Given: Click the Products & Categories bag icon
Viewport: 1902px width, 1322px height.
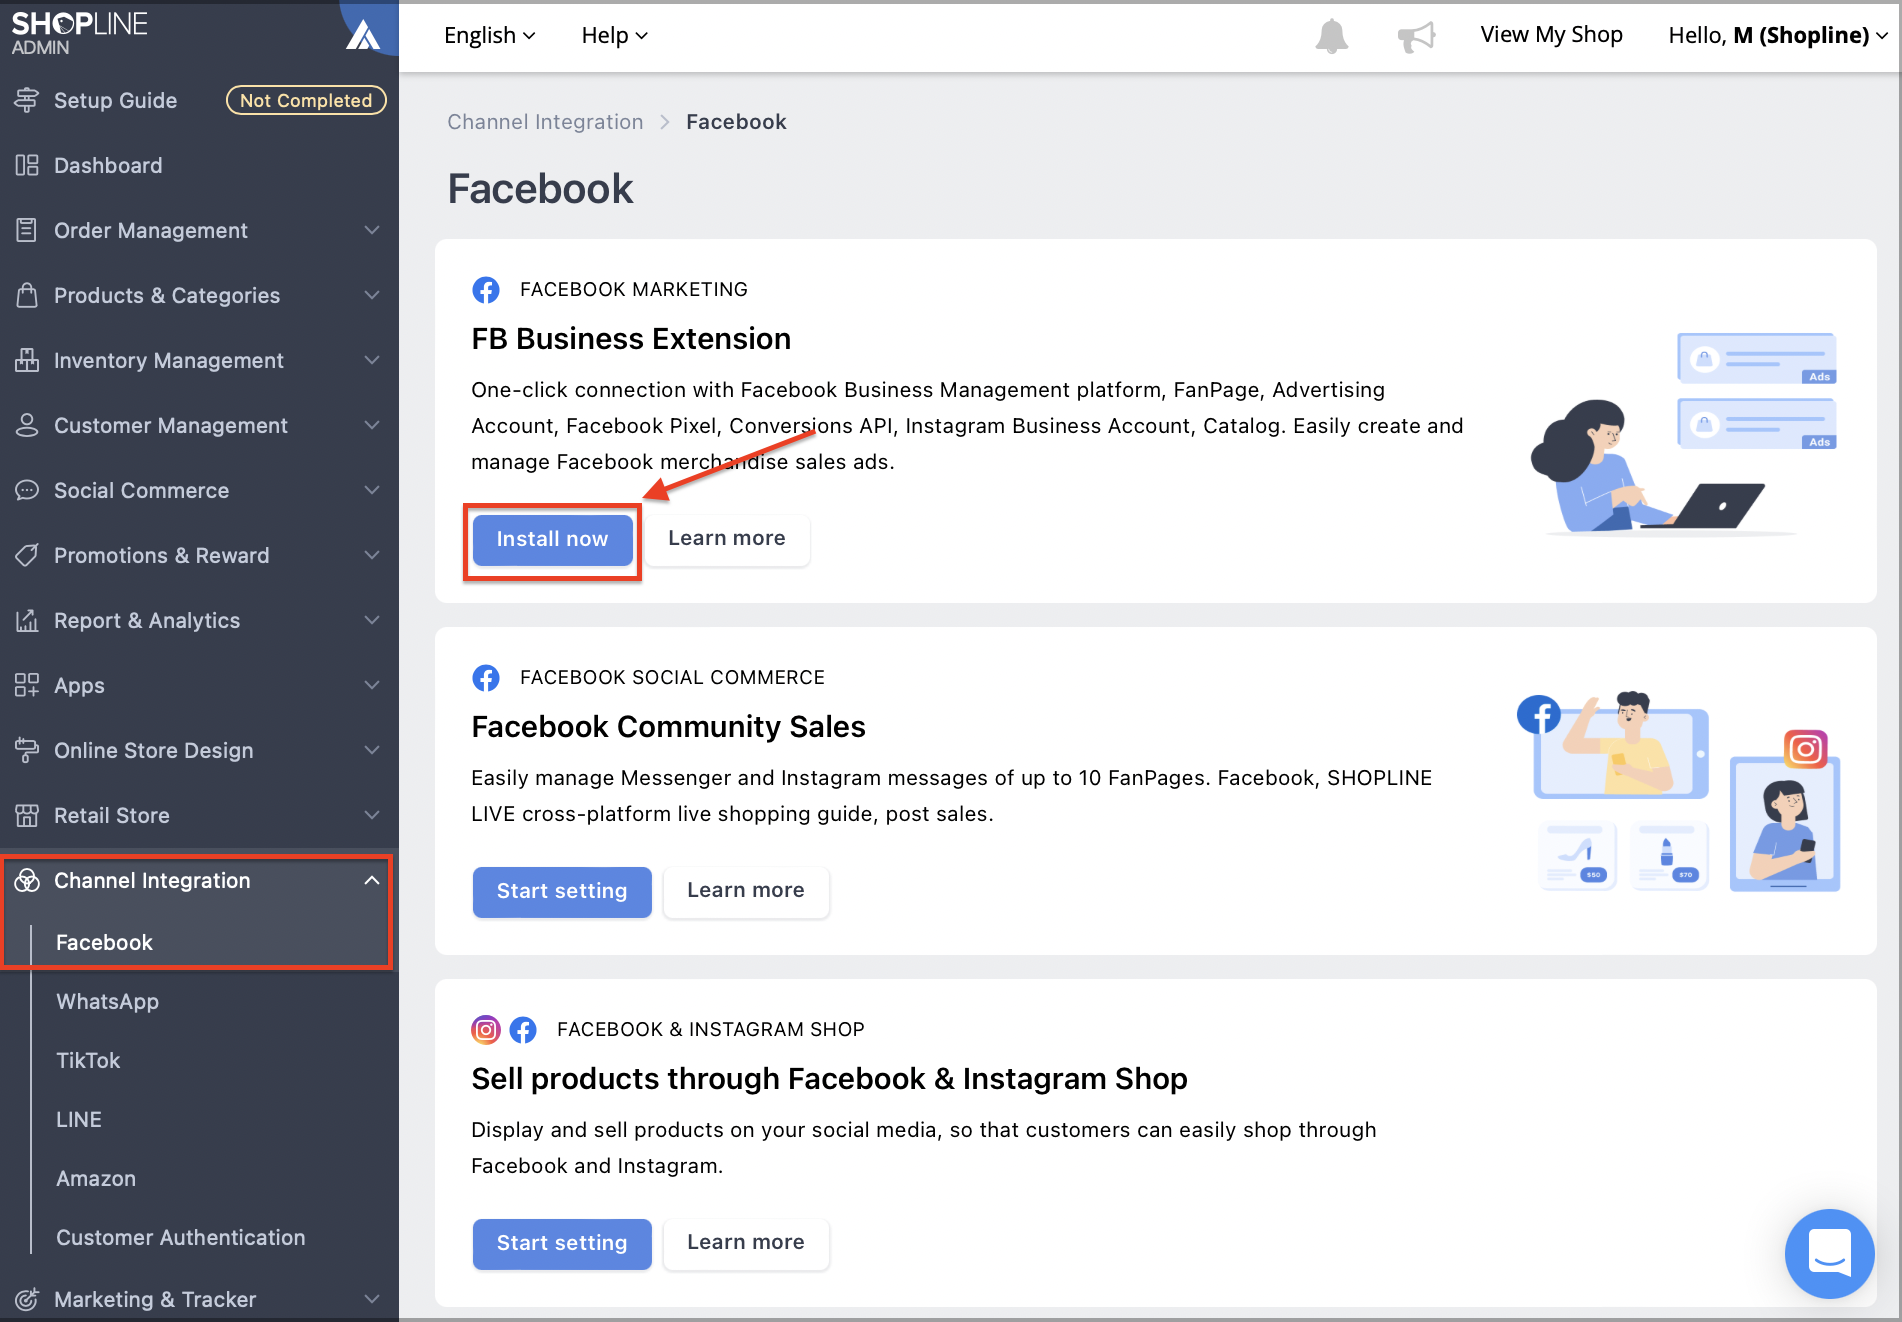Looking at the screenshot, I should click(x=27, y=295).
